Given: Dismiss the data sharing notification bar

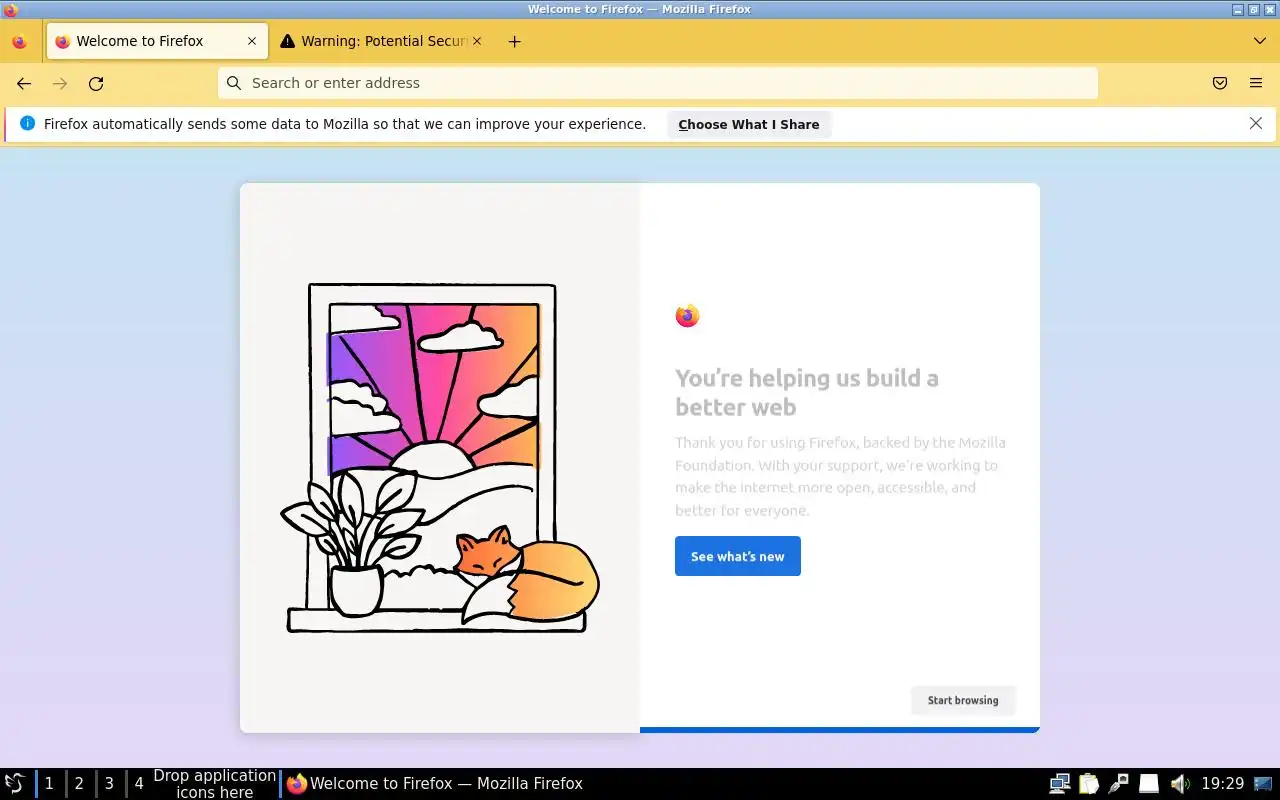Looking at the screenshot, I should (1256, 123).
